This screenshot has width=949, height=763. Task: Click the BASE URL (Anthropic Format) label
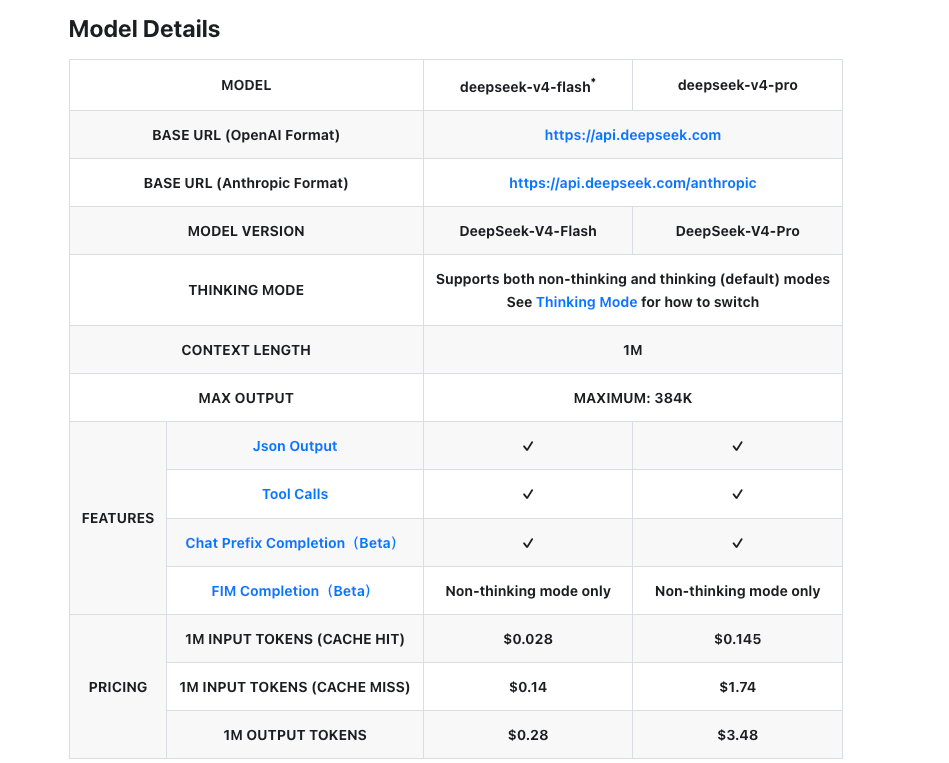tap(246, 183)
